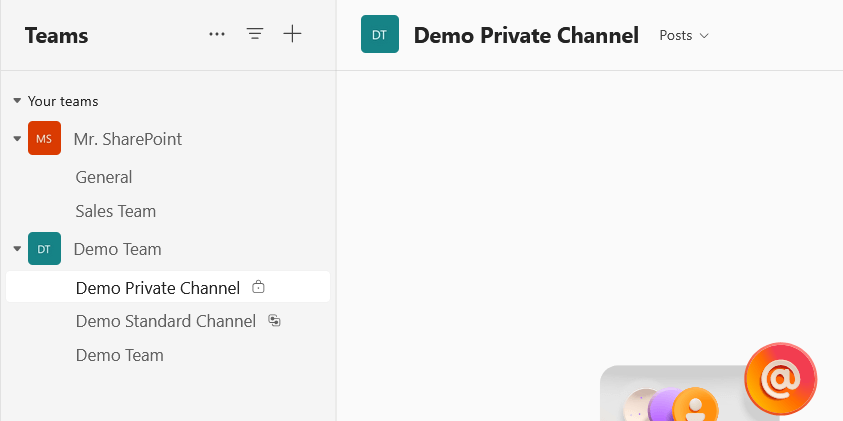
Task: Select Demo Private Channel in the list
Action: pyautogui.click(x=168, y=287)
